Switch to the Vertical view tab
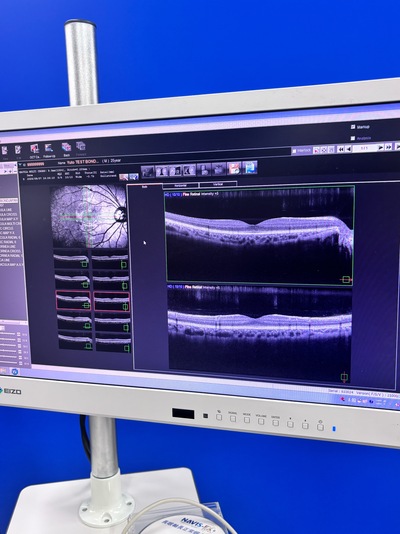400x534 pixels. pyautogui.click(x=218, y=184)
